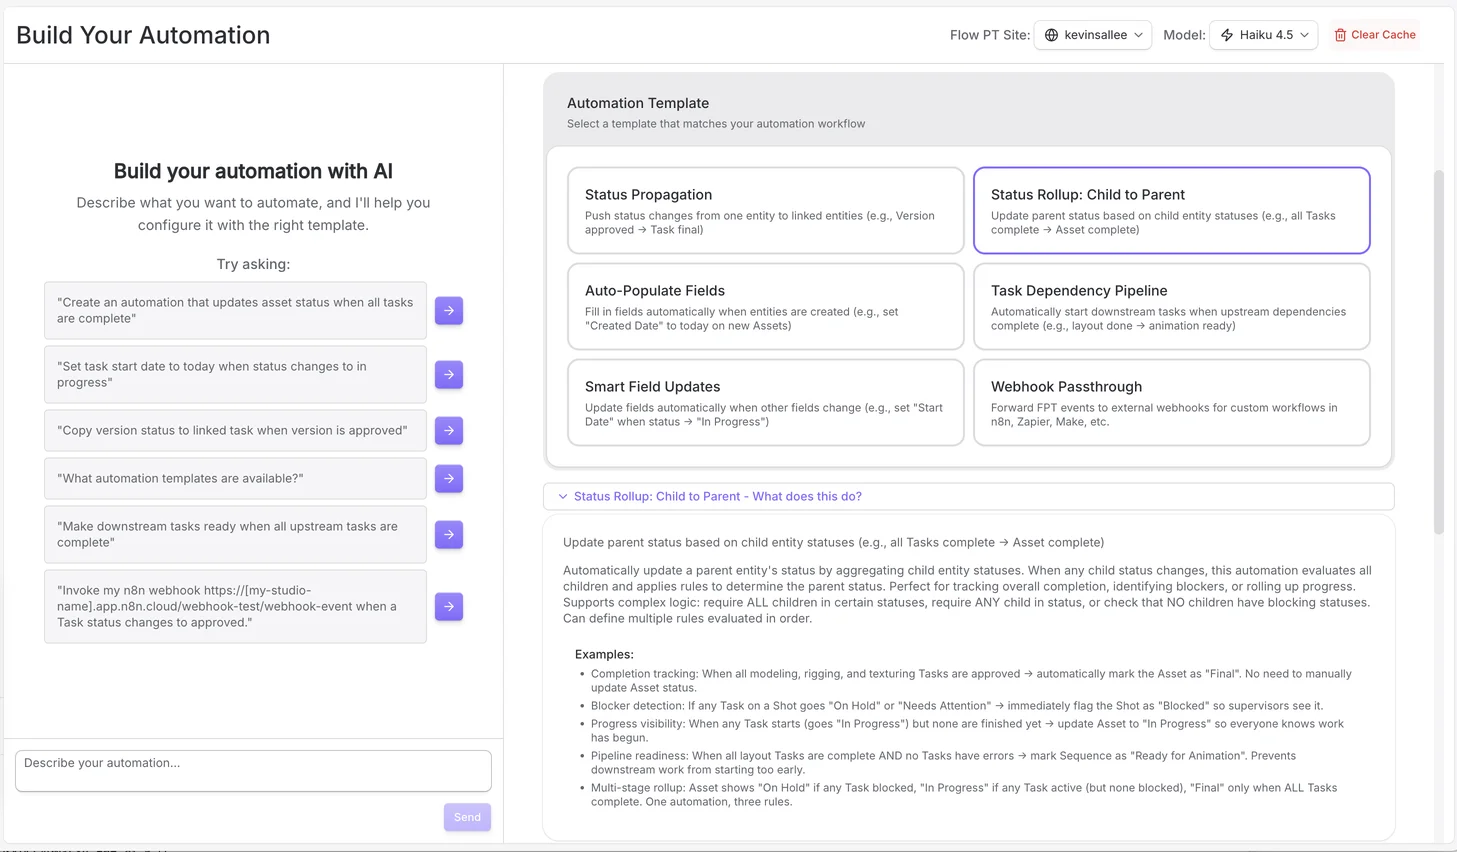Click the trash icon on Clear Cache
1457x852 pixels.
click(x=1338, y=34)
